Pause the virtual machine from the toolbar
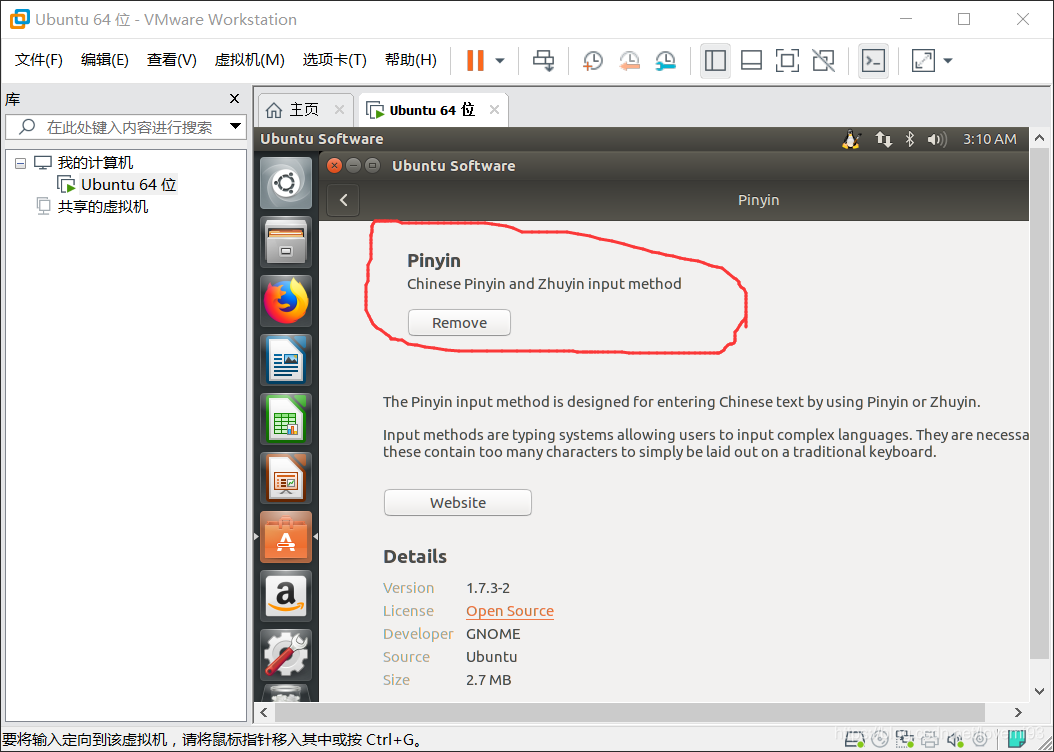The image size is (1054, 752). pos(475,60)
